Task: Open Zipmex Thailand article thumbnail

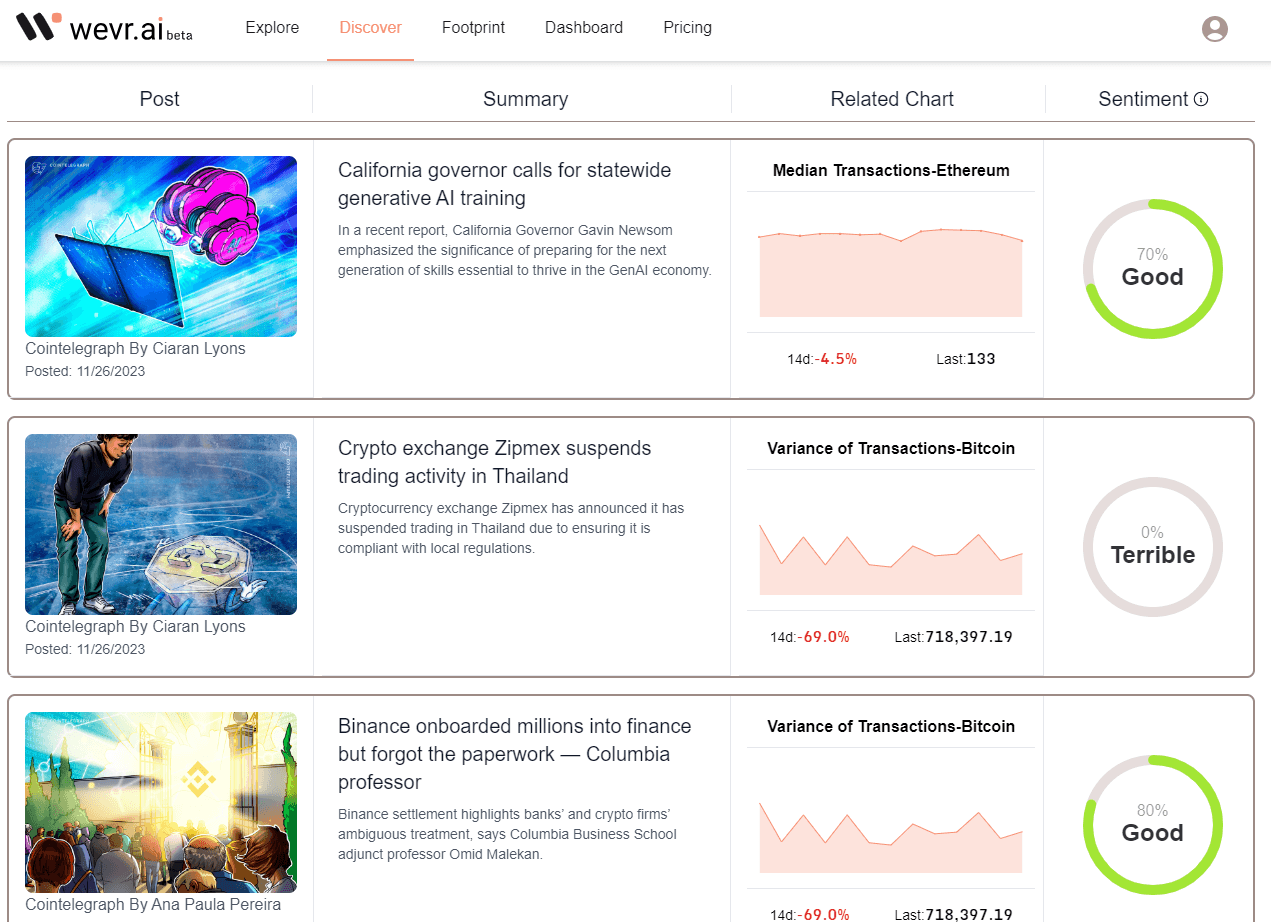Action: (x=161, y=524)
